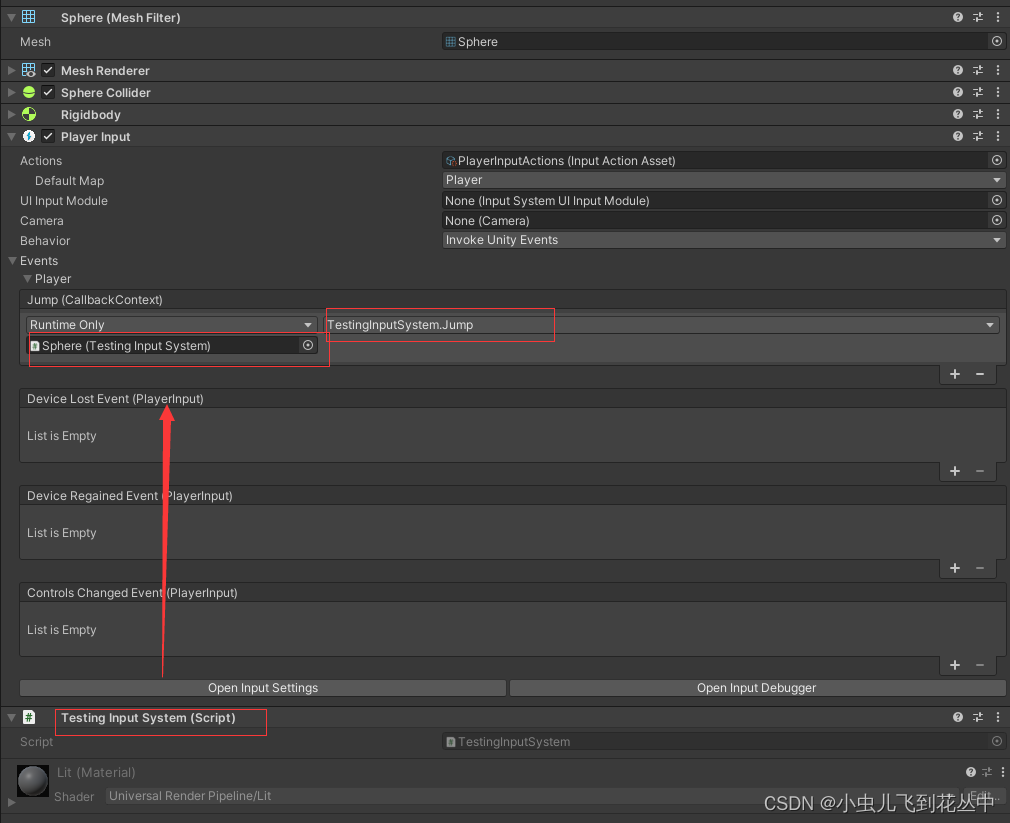1010x823 pixels.
Task: Collapse the Player events foldout
Action: [x=27, y=279]
